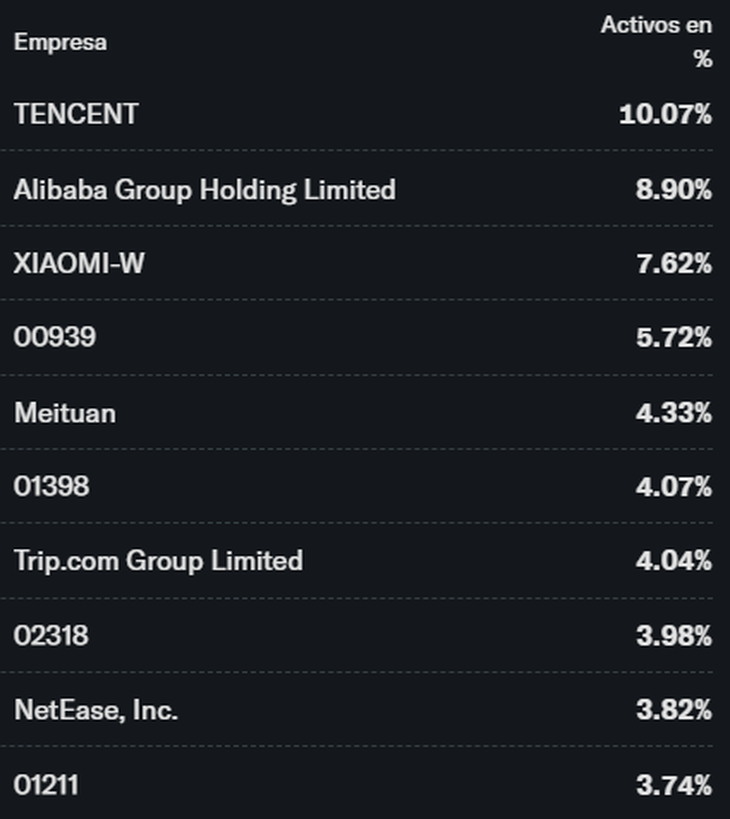Viewport: 730px width, 819px height.
Task: Click the 4.07% asset value
Action: pyautogui.click(x=673, y=487)
